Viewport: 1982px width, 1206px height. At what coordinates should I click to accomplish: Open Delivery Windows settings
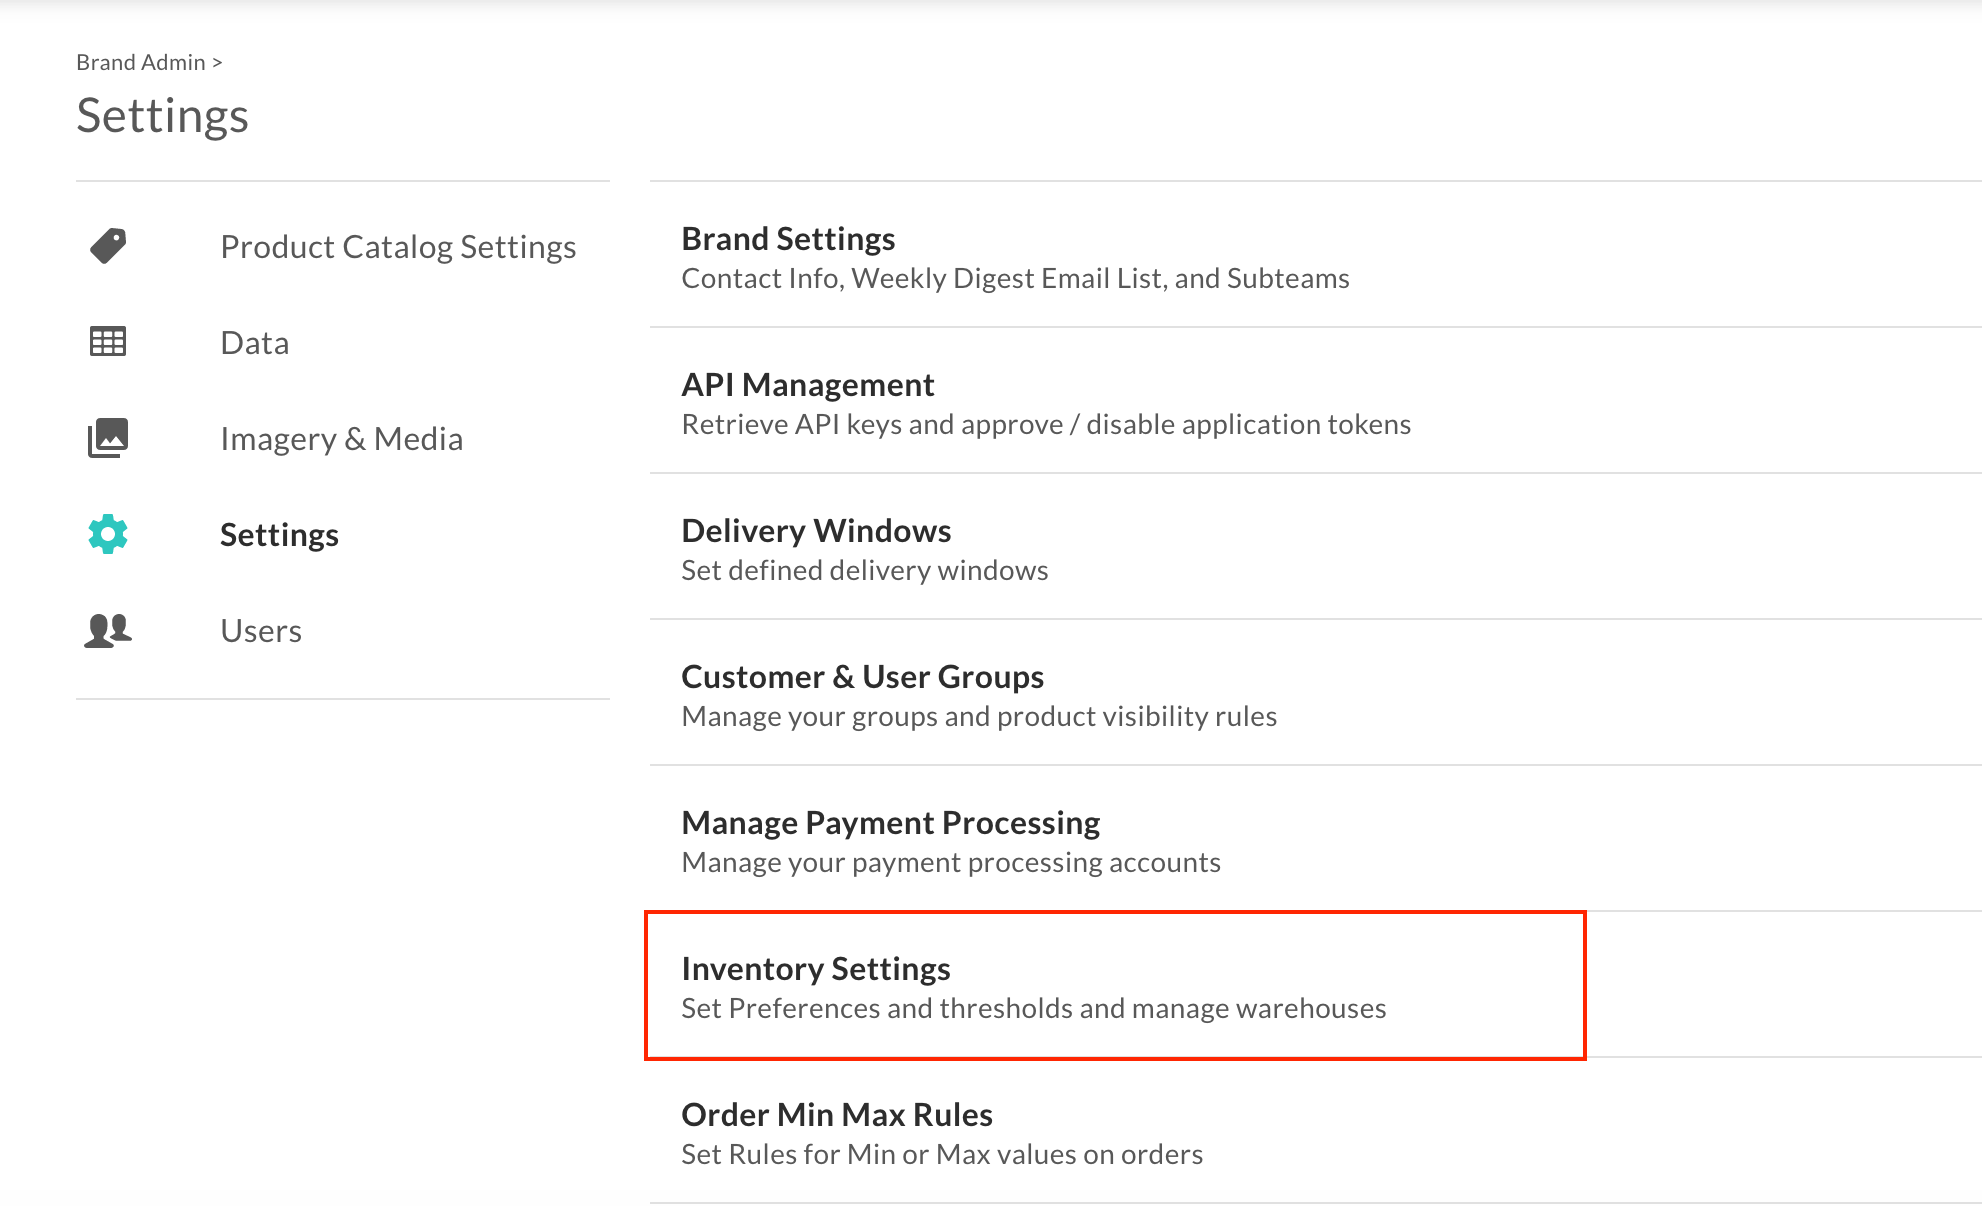(x=815, y=530)
